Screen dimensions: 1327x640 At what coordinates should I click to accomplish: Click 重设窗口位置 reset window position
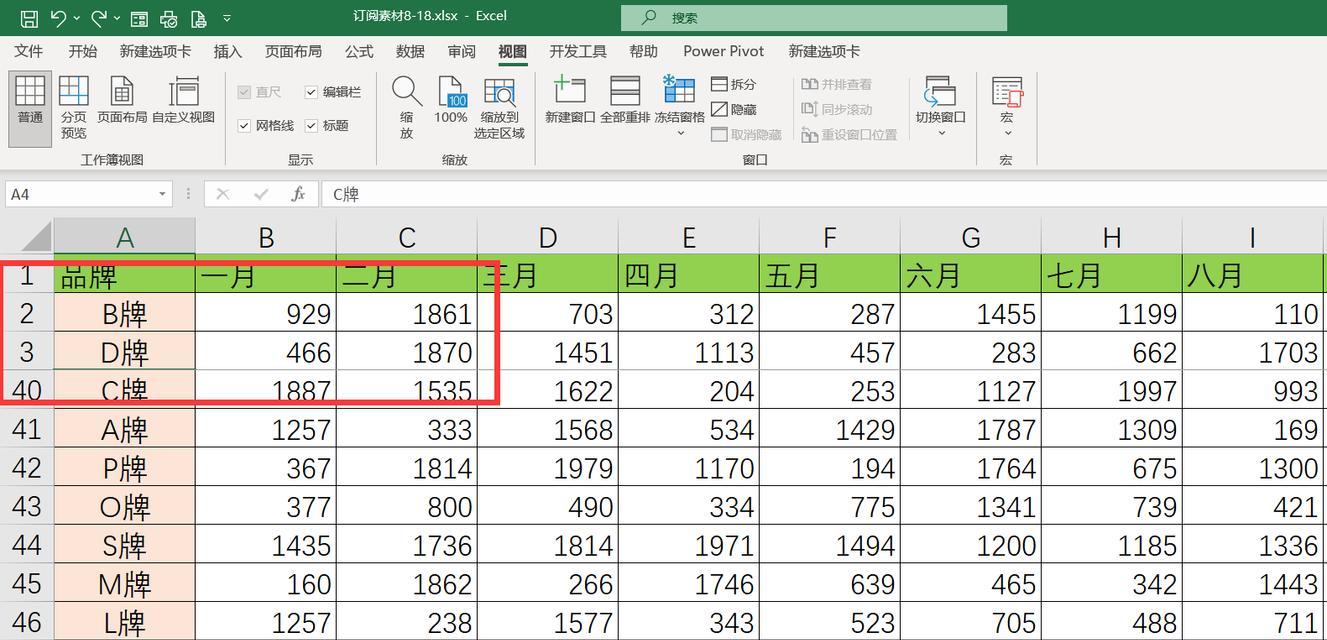(x=850, y=134)
